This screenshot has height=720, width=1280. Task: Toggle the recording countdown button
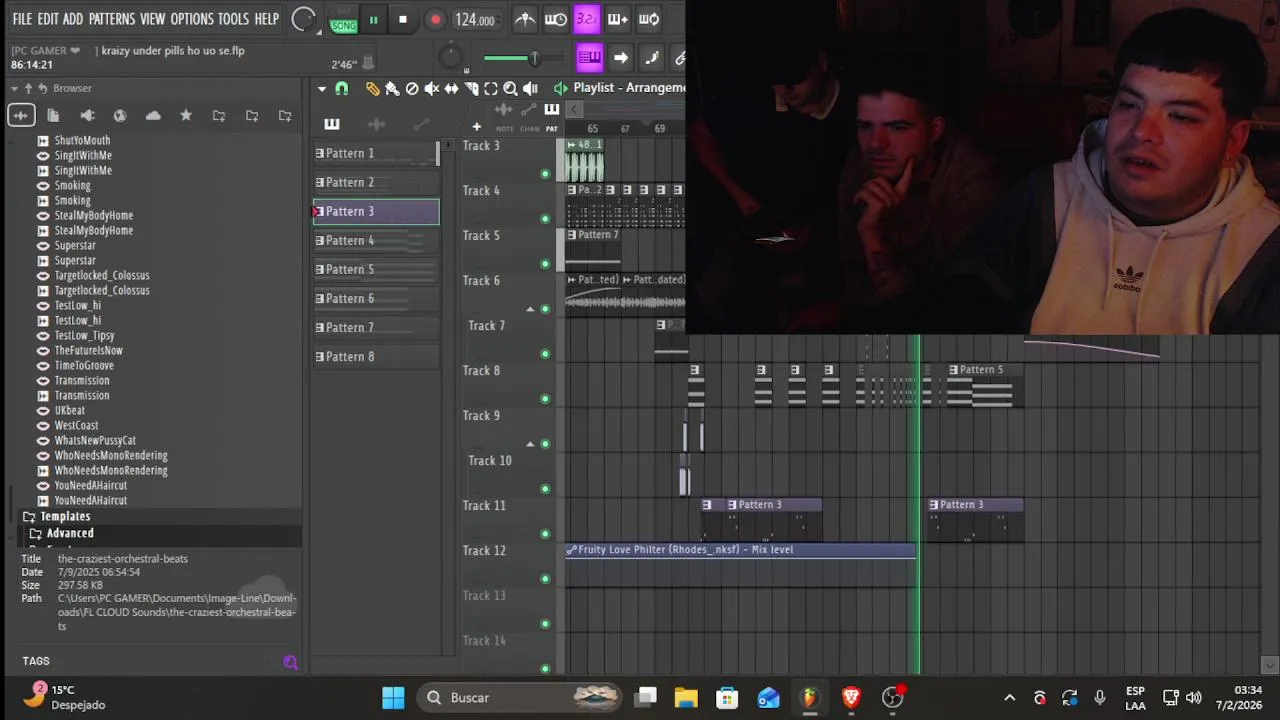[586, 19]
